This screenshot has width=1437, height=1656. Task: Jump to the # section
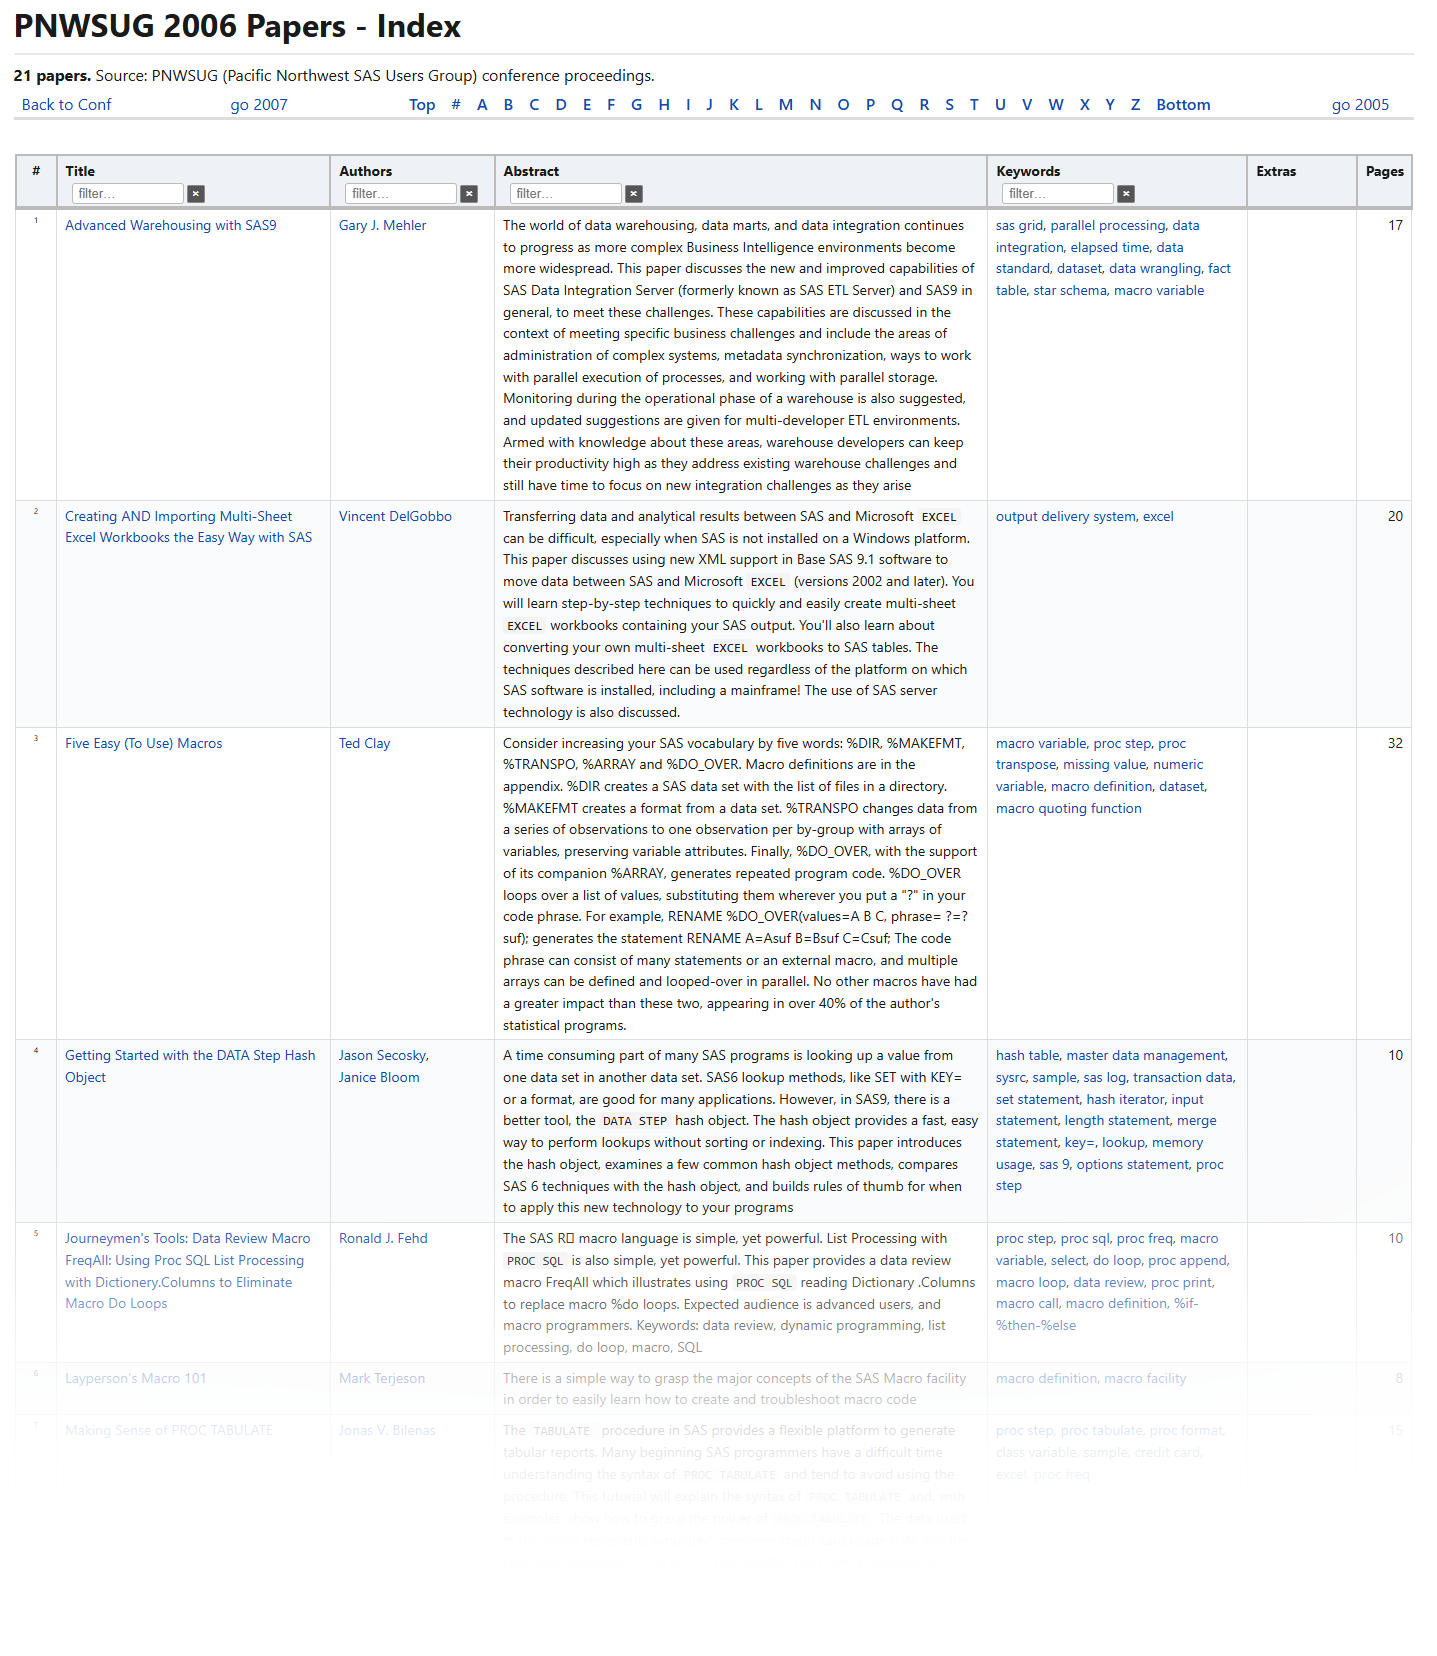pyautogui.click(x=456, y=105)
